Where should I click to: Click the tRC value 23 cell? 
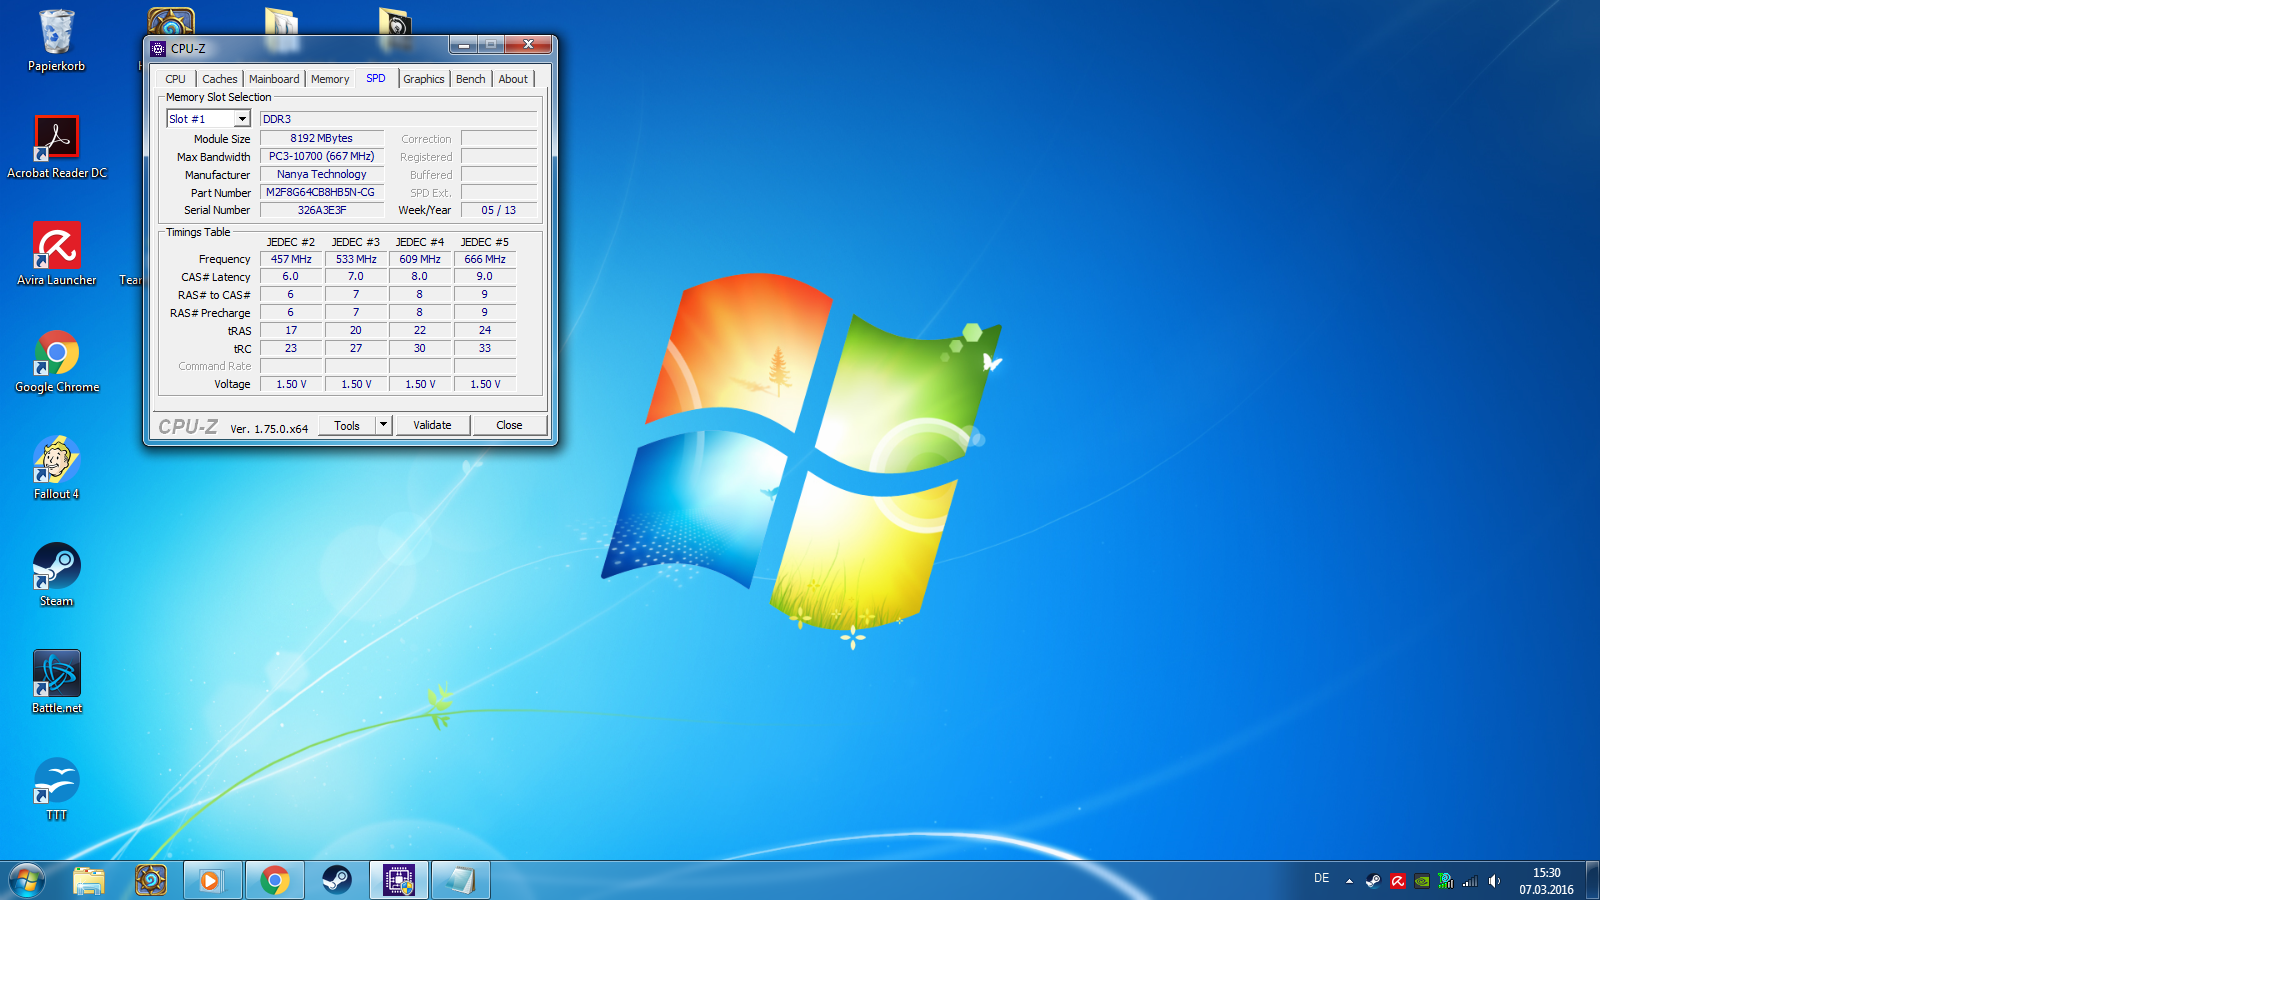click(x=291, y=348)
